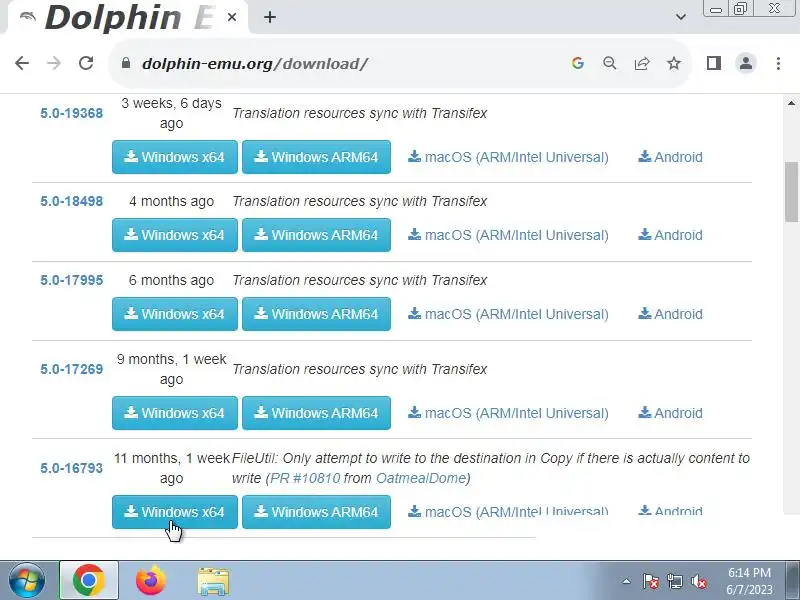This screenshot has height=600, width=800.
Task: Open OatmealDome author link
Action: click(421, 478)
